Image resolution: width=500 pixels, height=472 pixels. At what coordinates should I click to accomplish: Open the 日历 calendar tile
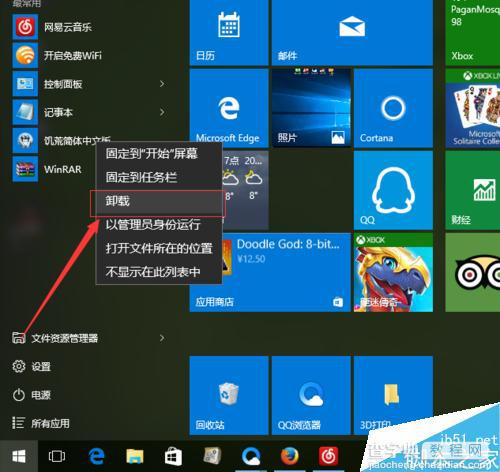click(x=229, y=32)
